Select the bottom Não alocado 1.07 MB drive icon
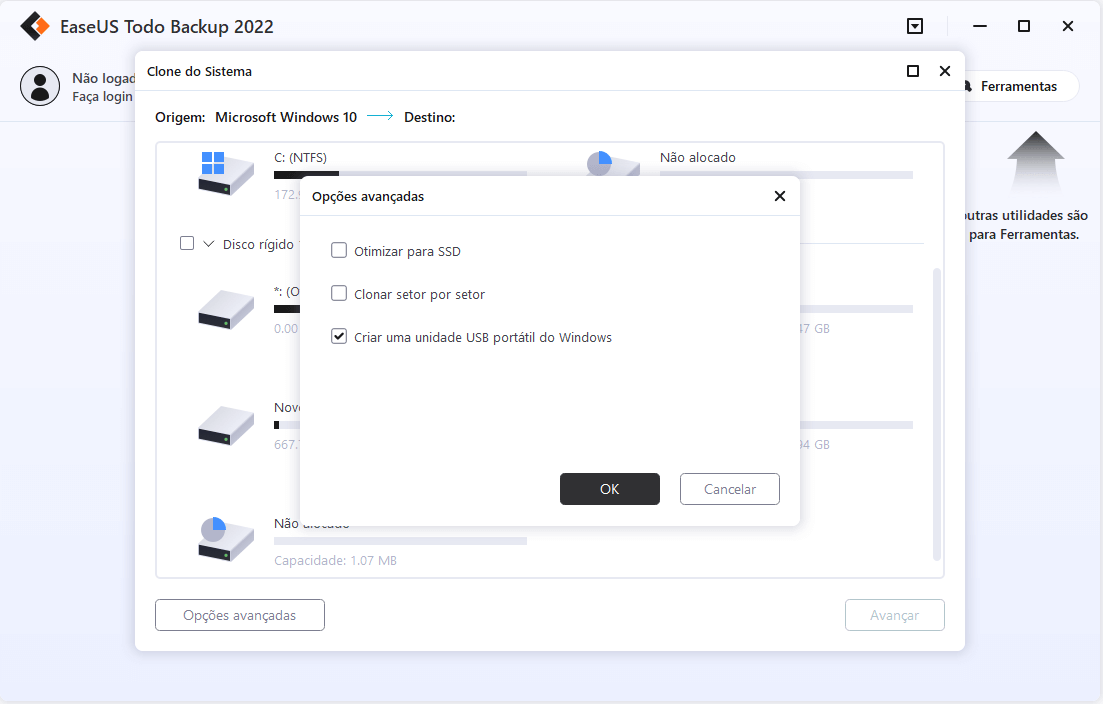This screenshot has width=1103, height=704. click(x=226, y=540)
